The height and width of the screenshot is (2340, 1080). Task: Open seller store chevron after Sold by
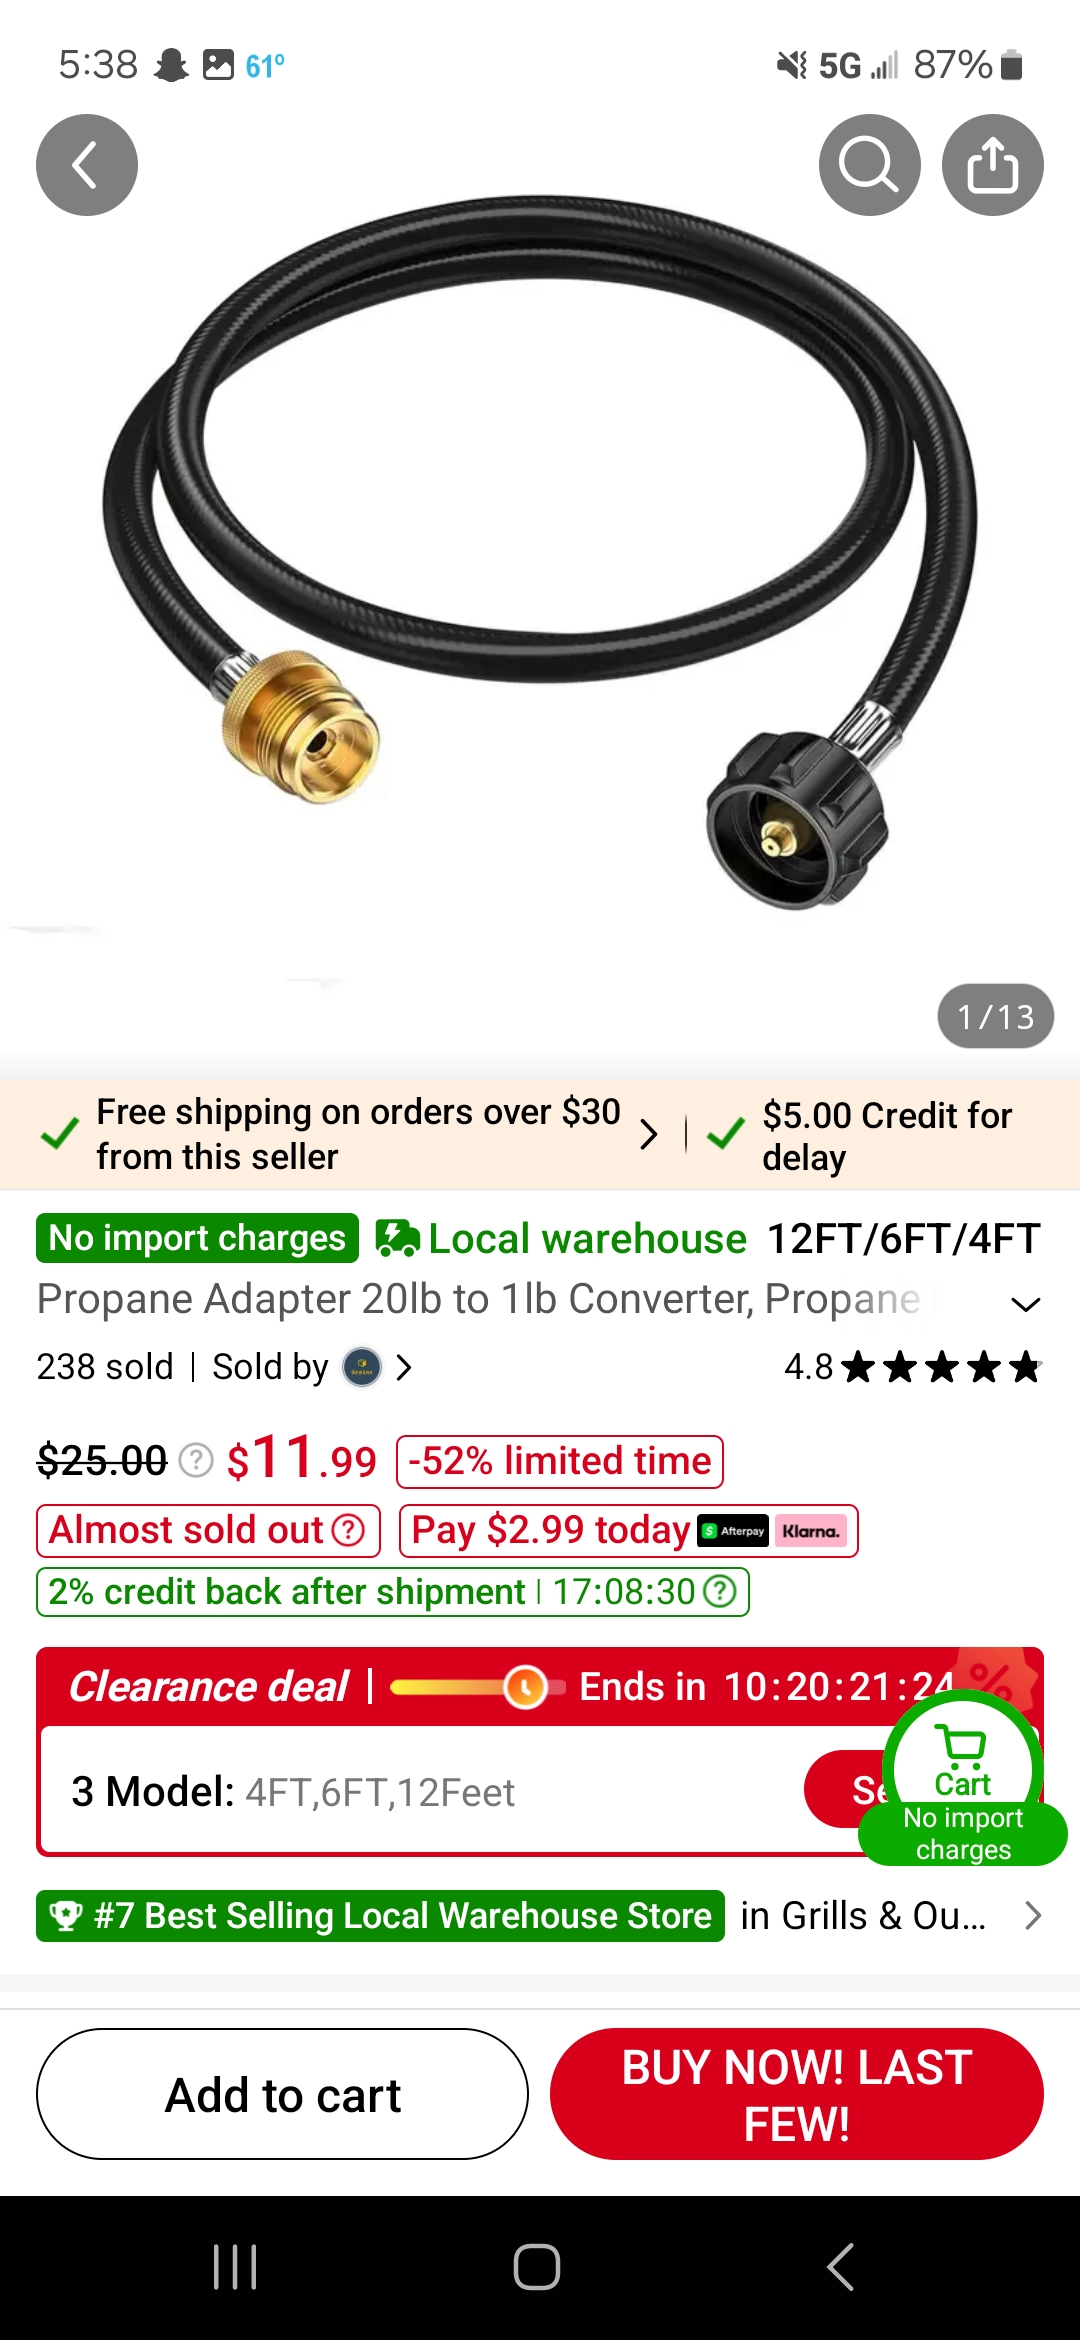(404, 1367)
